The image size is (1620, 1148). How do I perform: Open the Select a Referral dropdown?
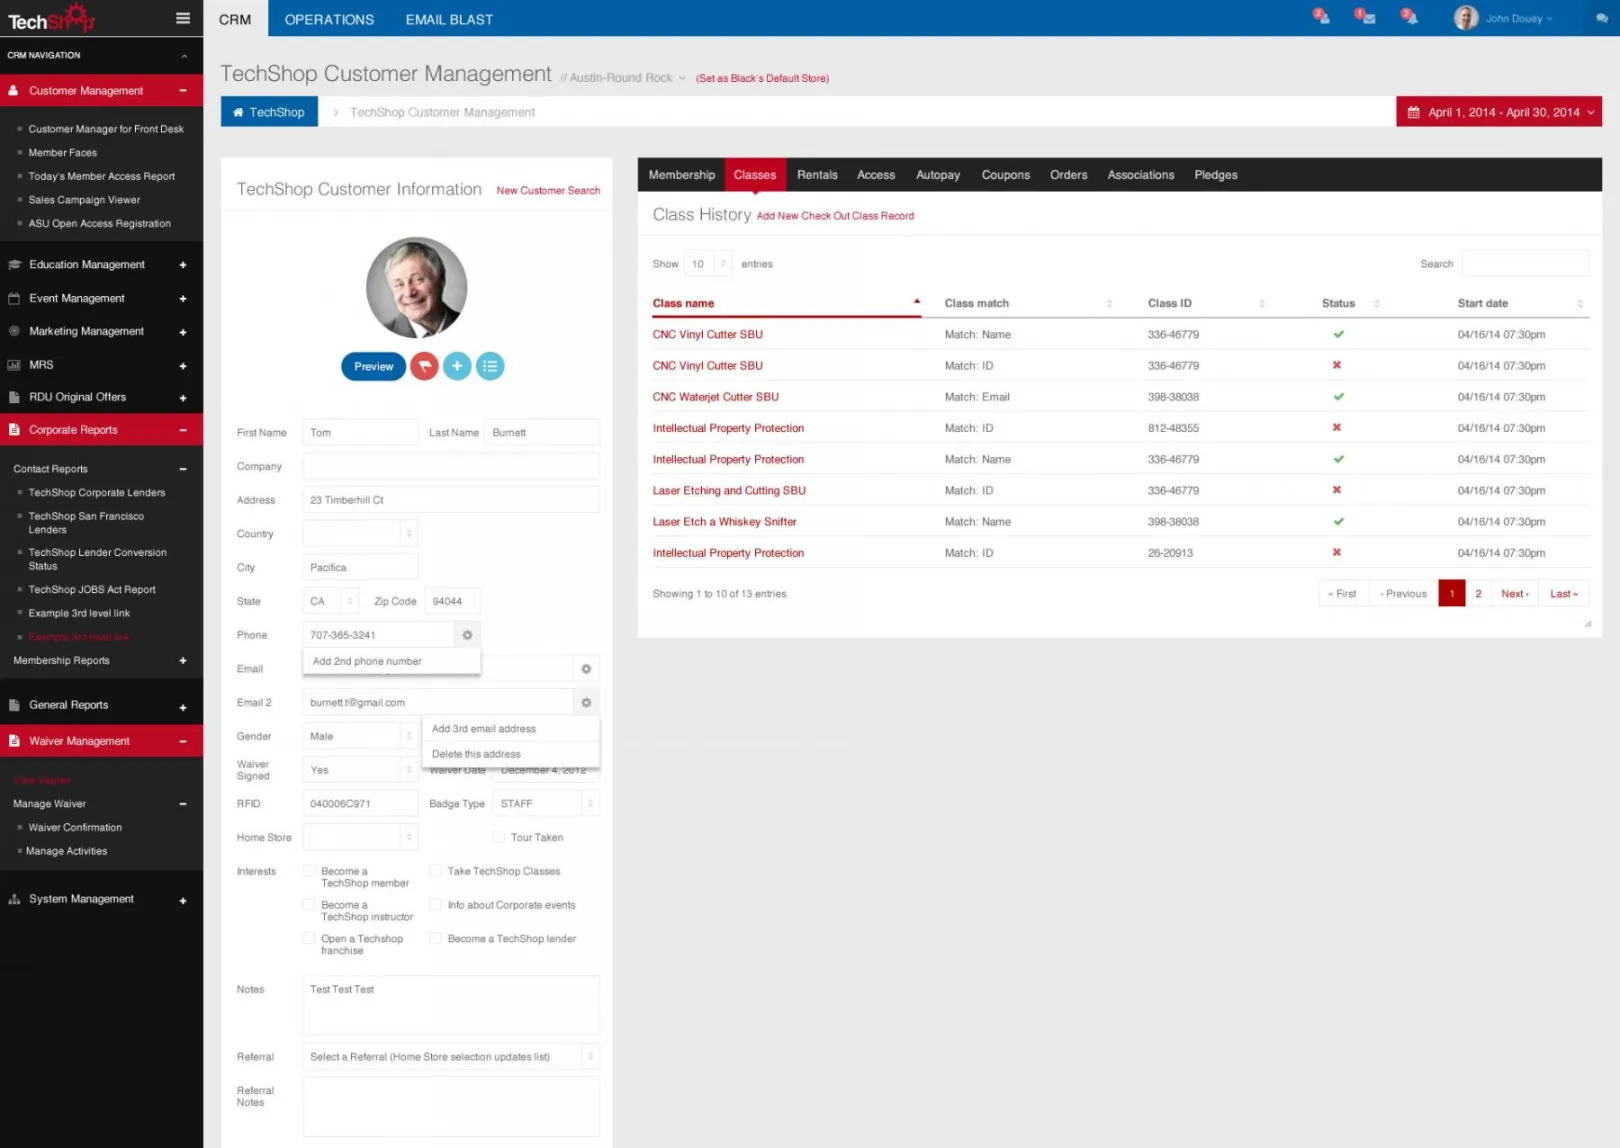click(x=451, y=1057)
